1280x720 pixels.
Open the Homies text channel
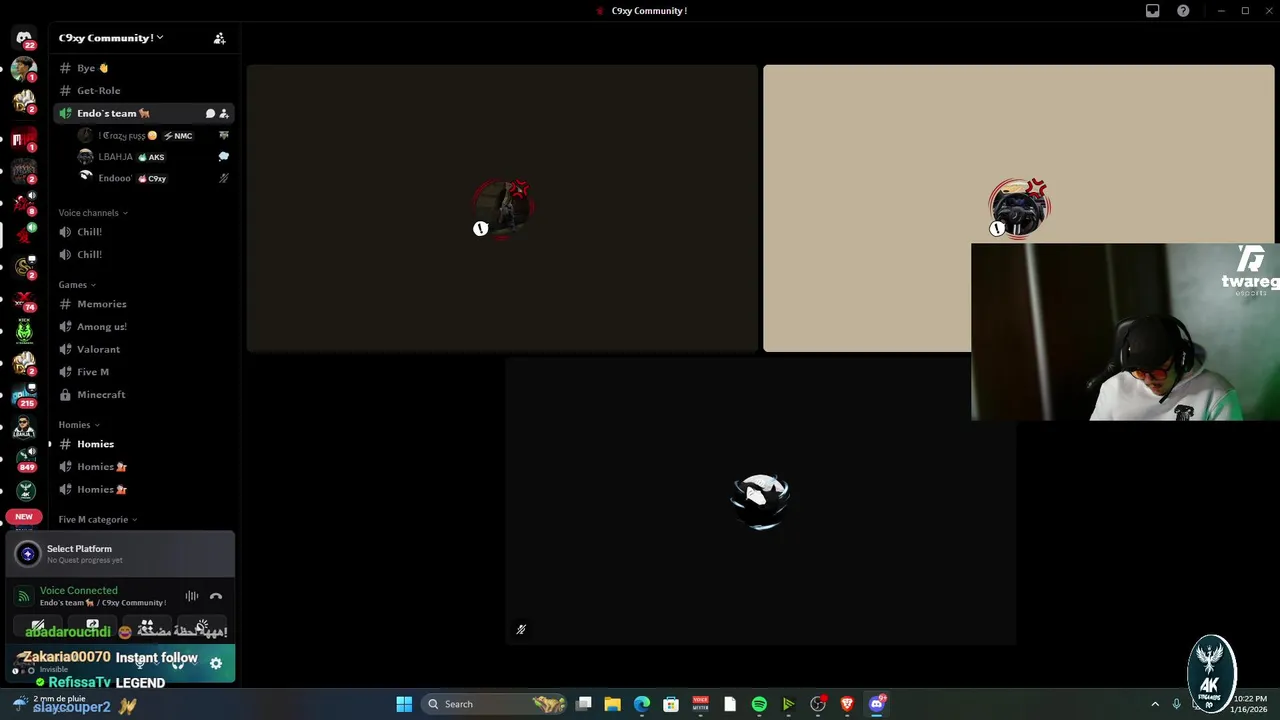[x=144, y=444]
